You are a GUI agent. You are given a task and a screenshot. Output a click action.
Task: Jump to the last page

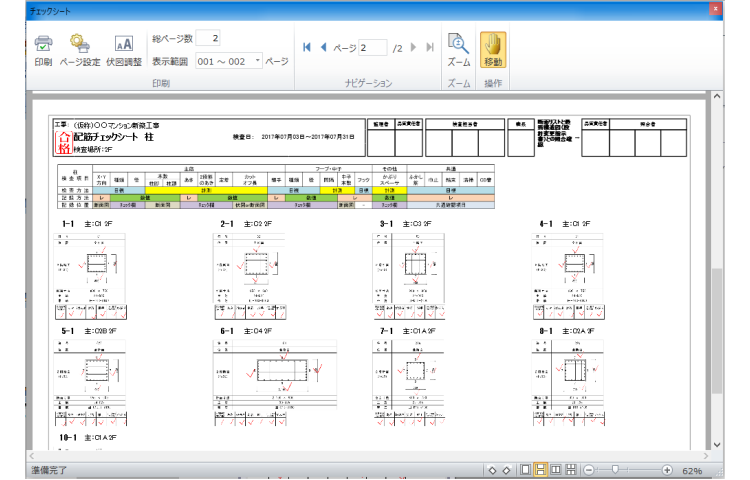click(430, 47)
